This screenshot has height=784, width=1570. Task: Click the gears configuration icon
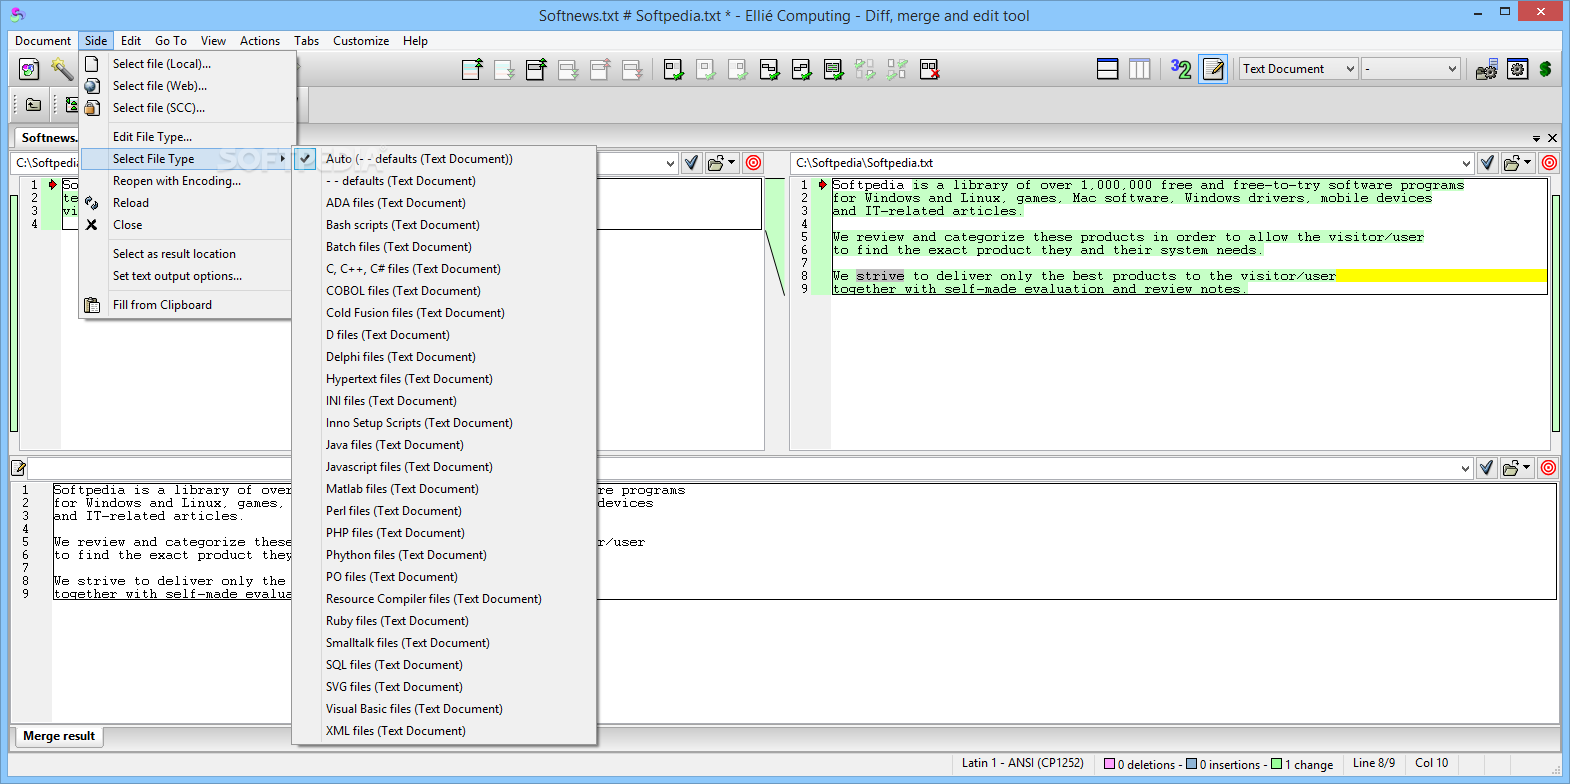(1486, 69)
